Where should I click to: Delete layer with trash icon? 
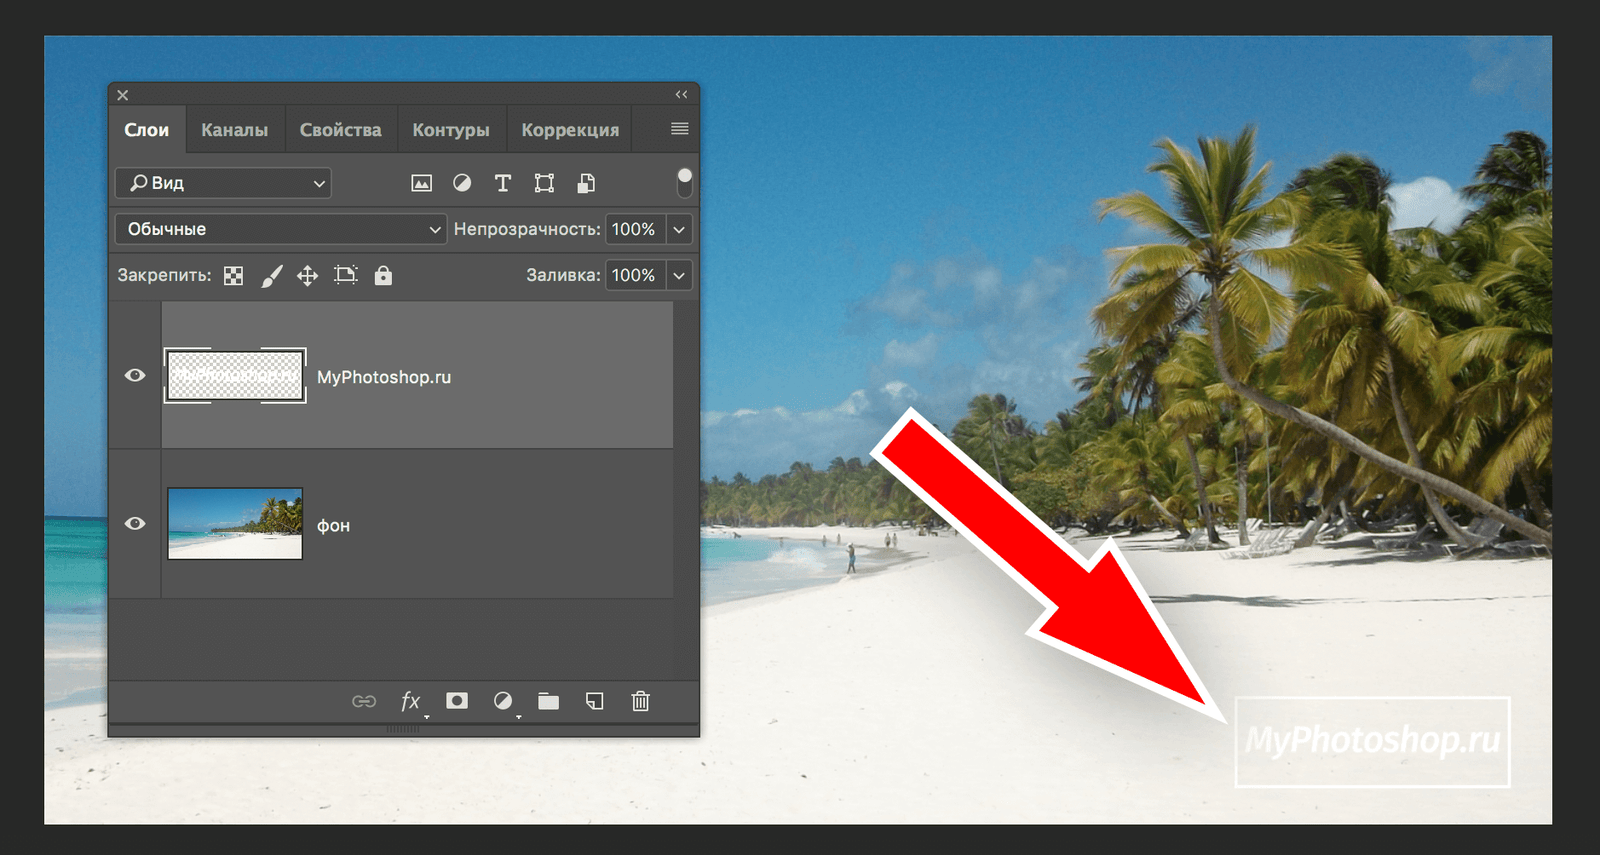[641, 701]
